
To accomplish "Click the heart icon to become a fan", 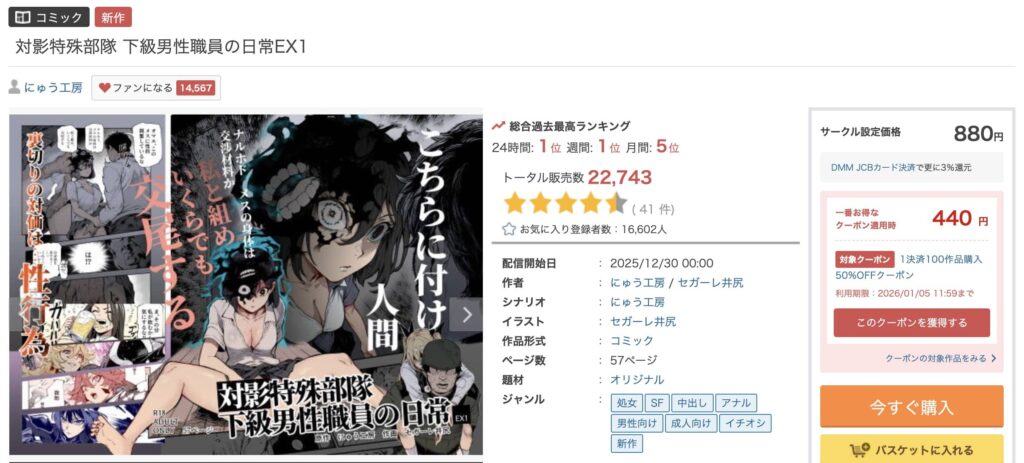I will (x=104, y=88).
